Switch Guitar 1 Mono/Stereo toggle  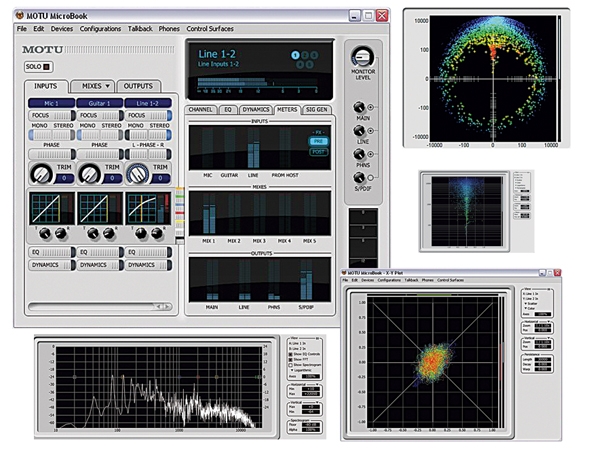100,135
